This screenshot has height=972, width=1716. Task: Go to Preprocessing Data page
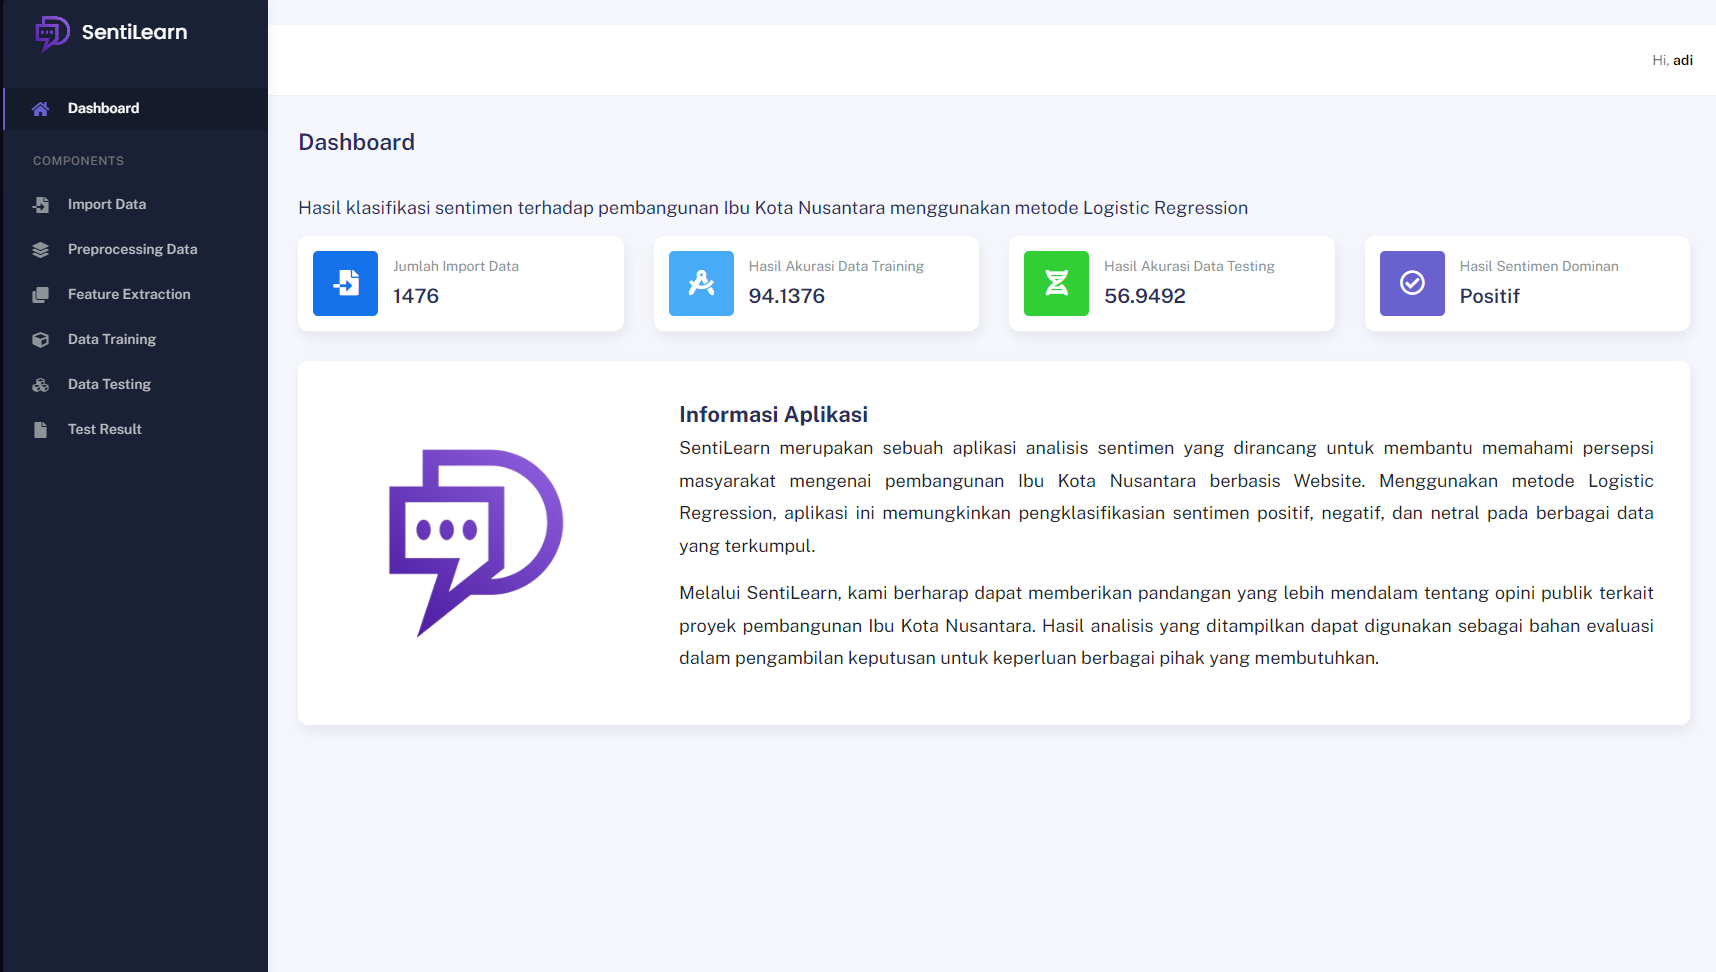pos(132,249)
